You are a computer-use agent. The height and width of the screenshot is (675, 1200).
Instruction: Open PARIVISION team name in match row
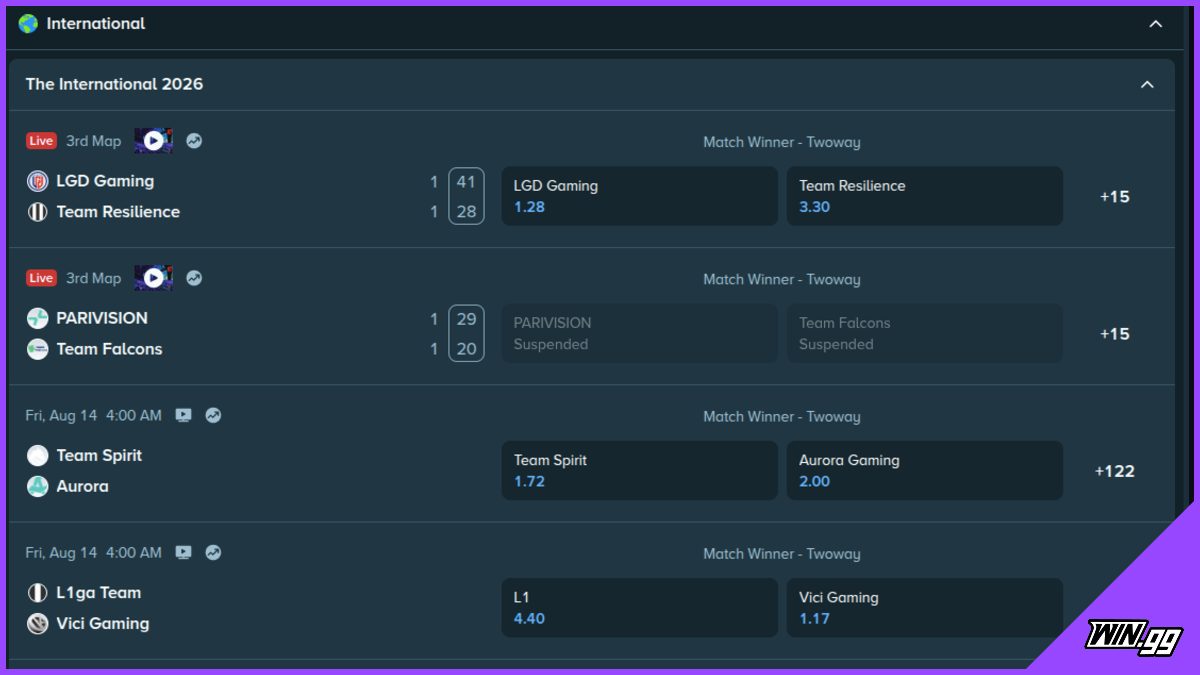(x=102, y=318)
